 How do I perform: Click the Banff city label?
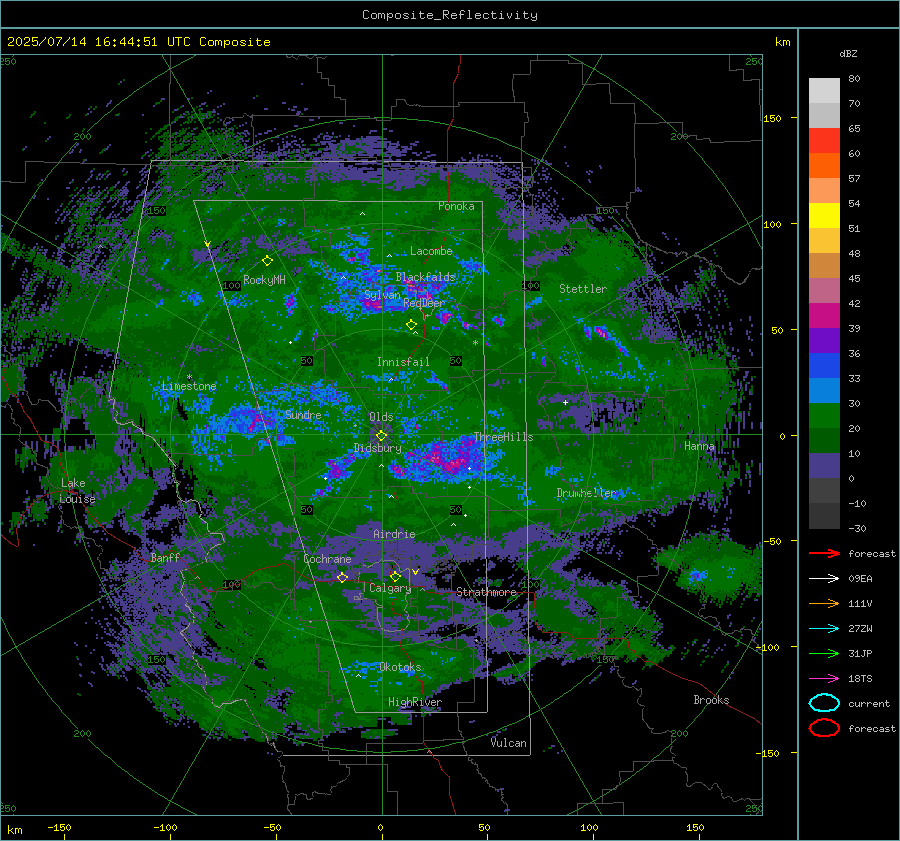[165, 557]
